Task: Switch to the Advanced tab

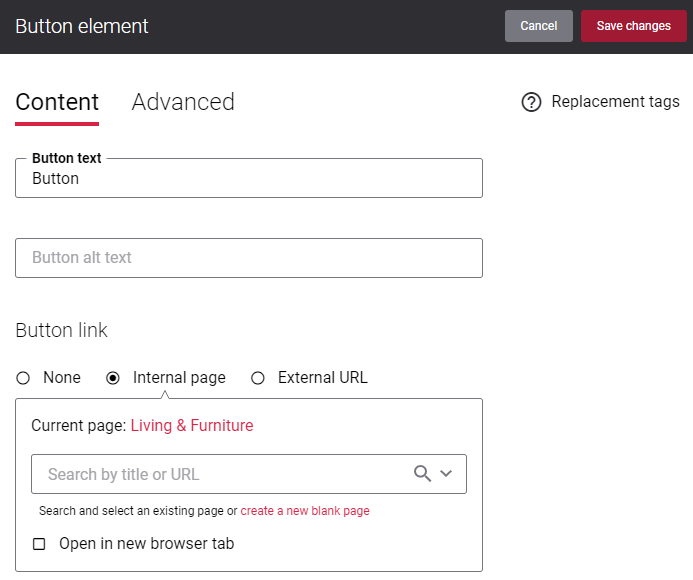Action: [x=183, y=102]
